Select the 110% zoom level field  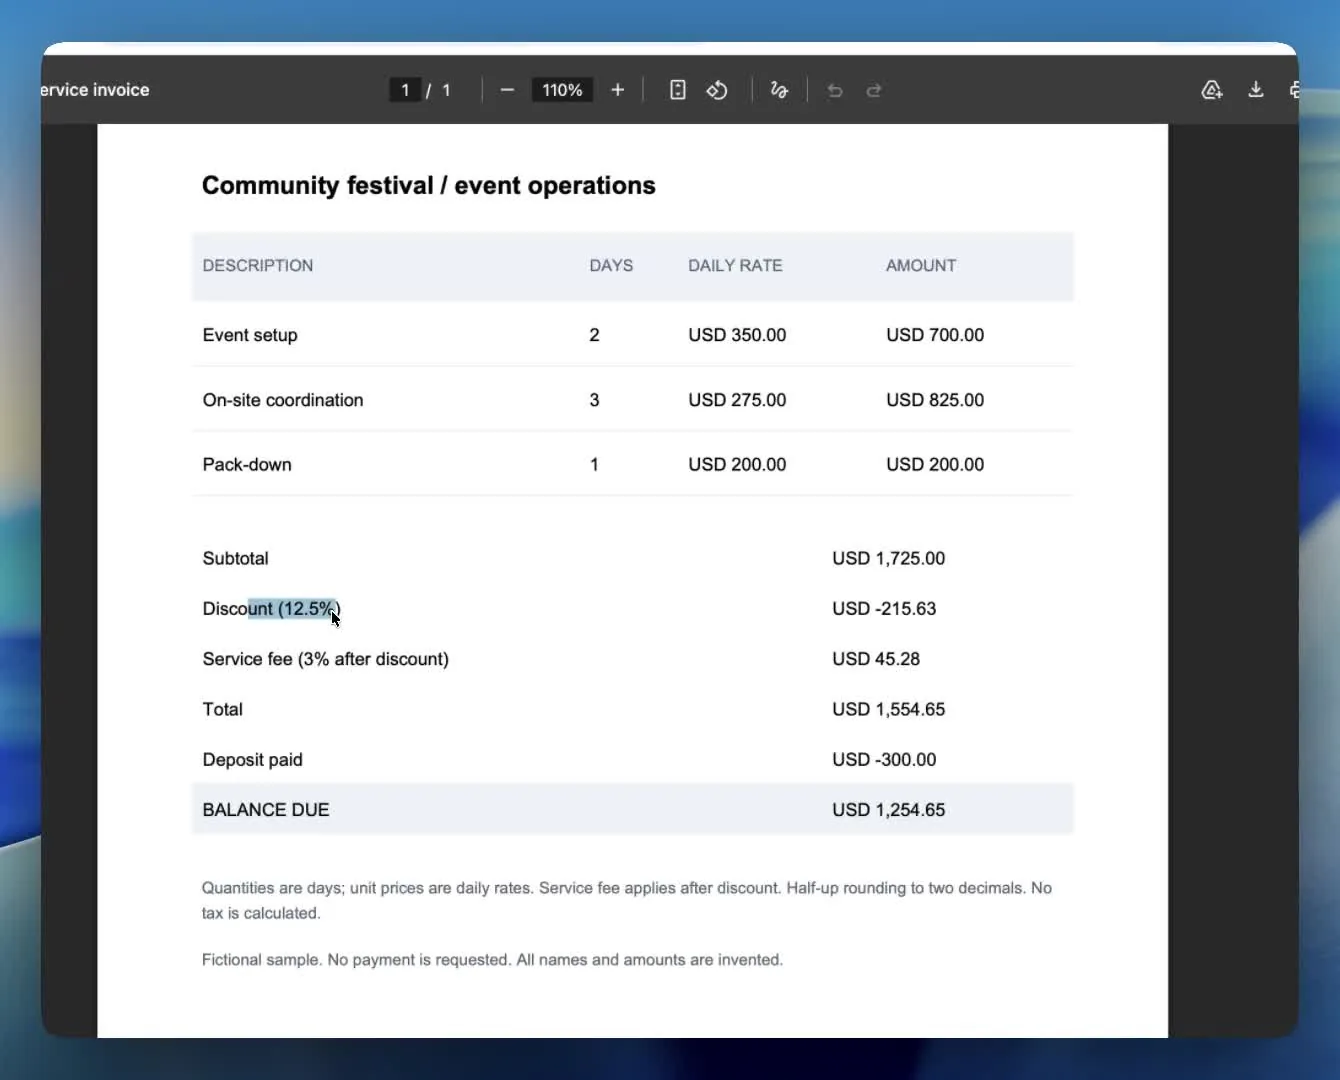[562, 90]
